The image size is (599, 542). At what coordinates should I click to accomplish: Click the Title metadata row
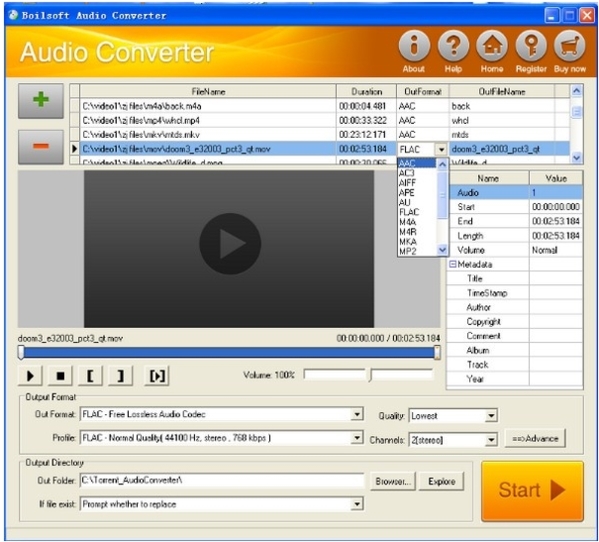515,279
